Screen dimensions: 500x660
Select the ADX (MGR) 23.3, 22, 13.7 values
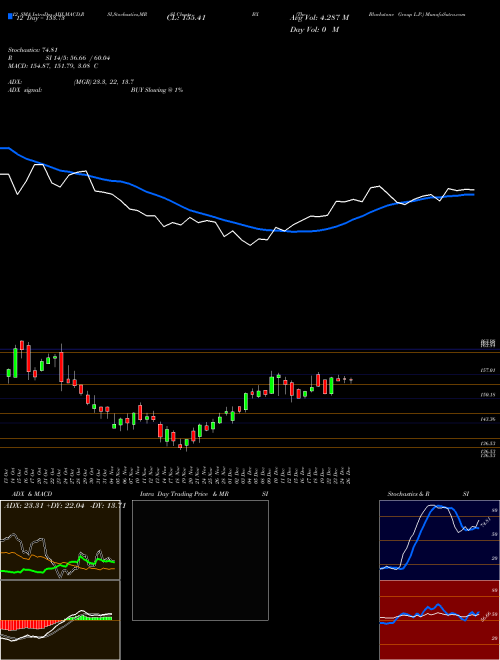tap(104, 82)
